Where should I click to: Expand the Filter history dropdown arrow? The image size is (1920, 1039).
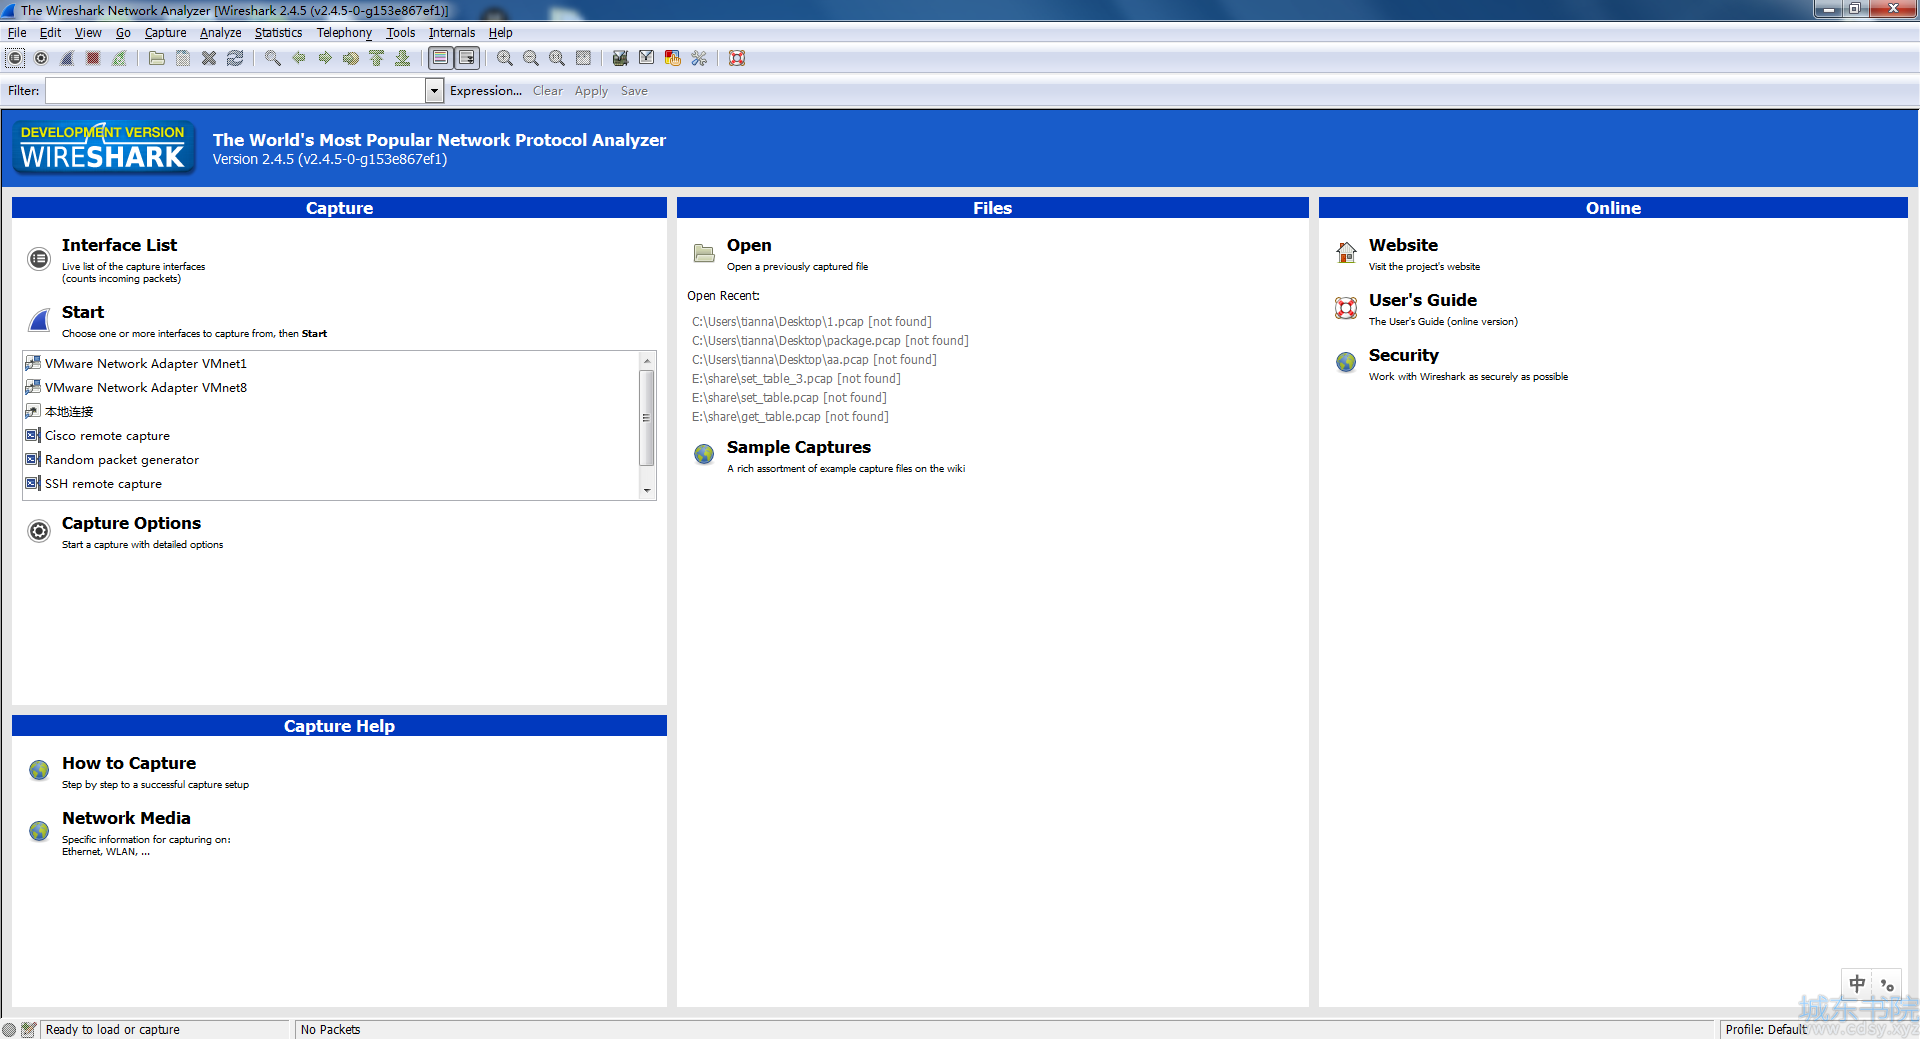tap(434, 91)
